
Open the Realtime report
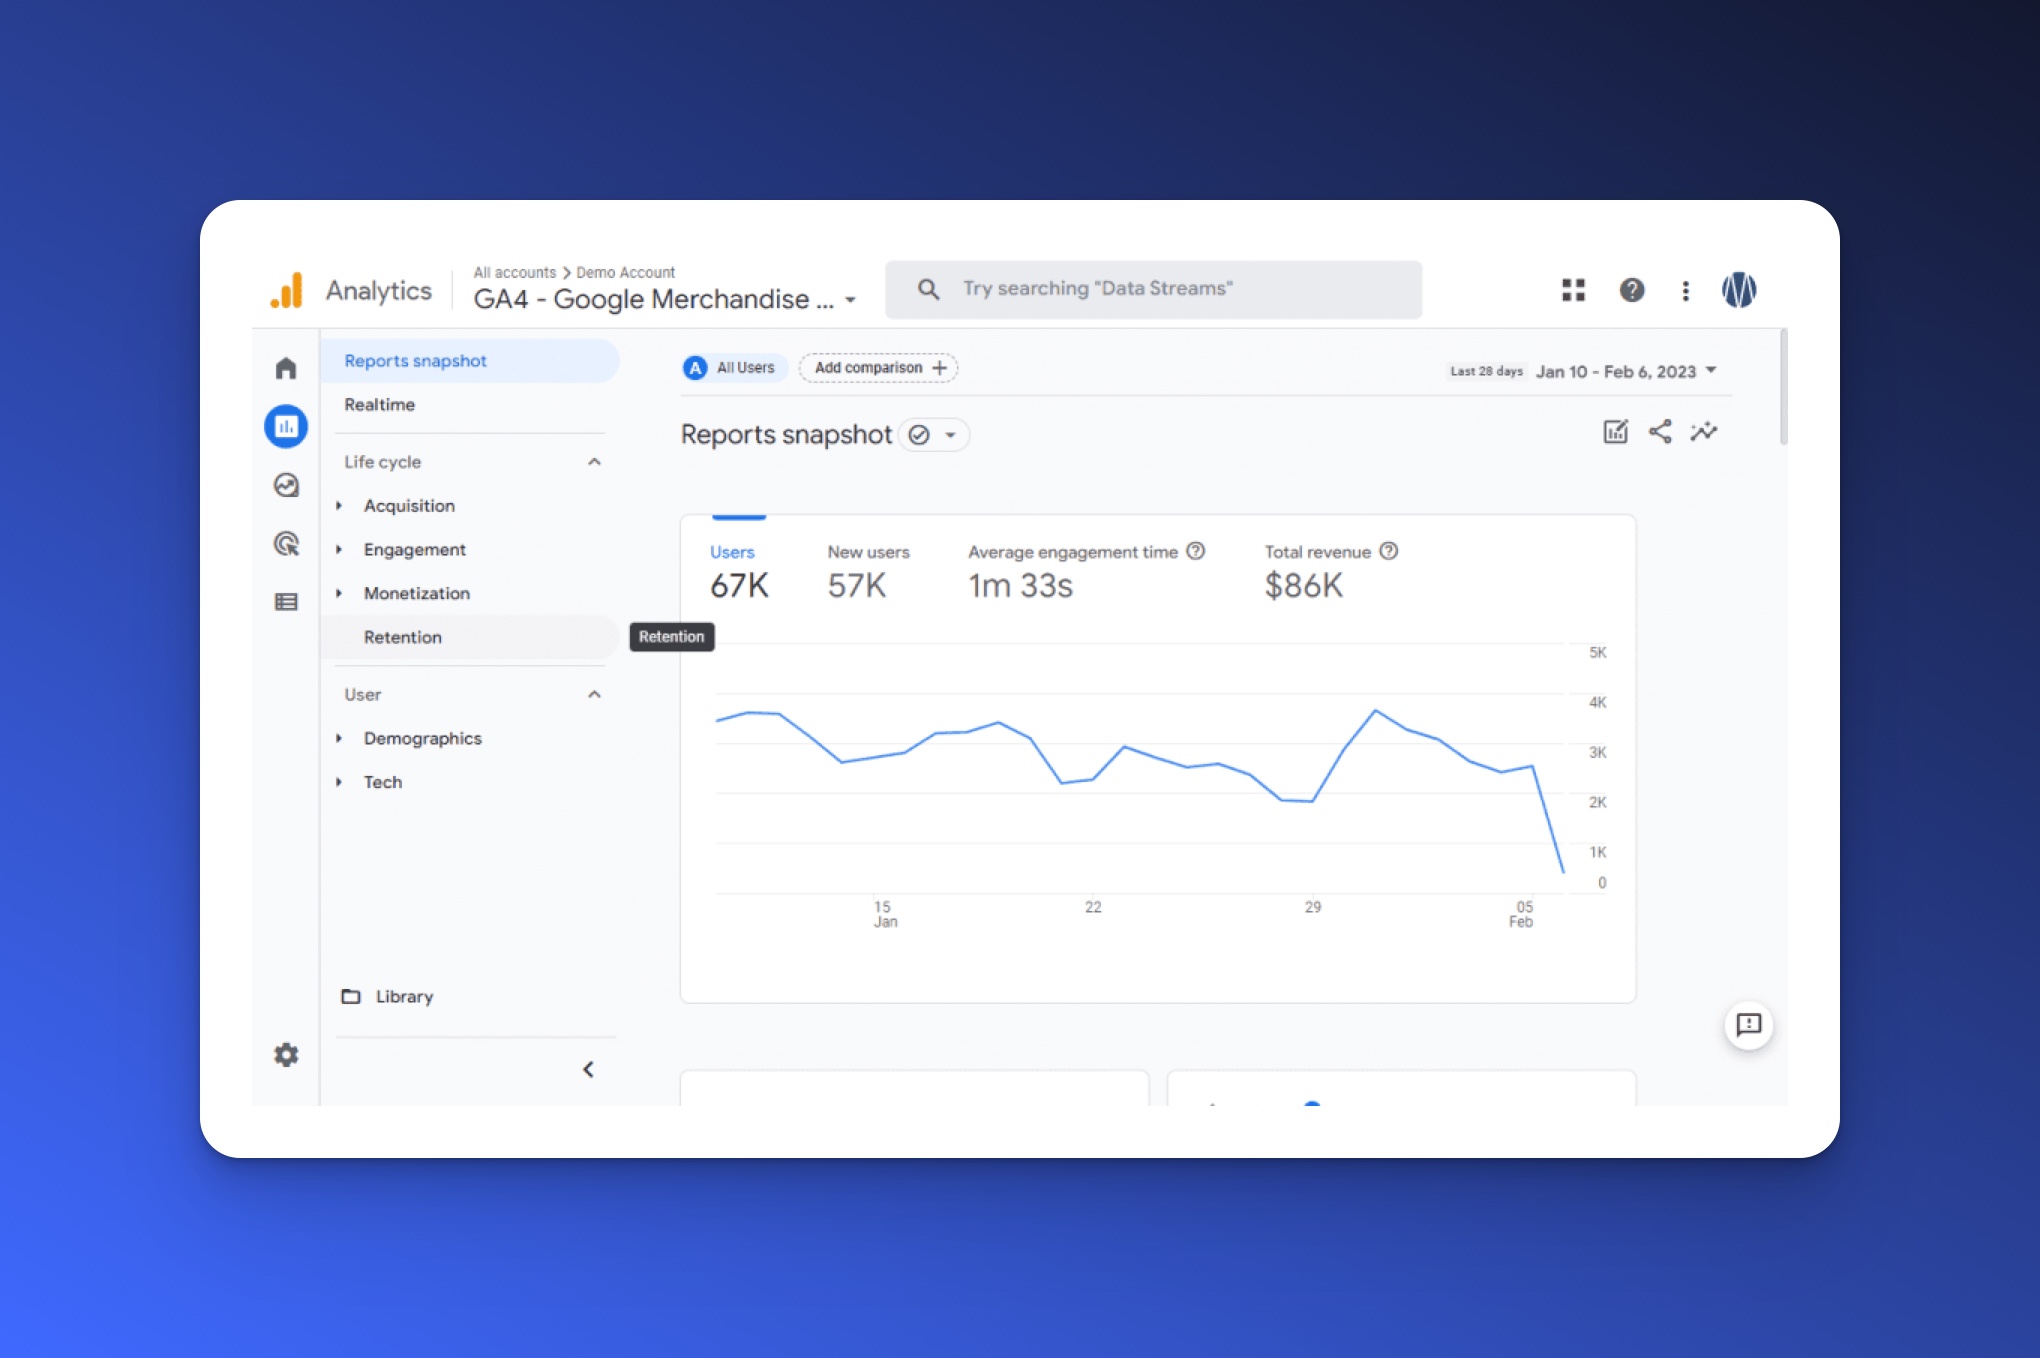pyautogui.click(x=379, y=404)
